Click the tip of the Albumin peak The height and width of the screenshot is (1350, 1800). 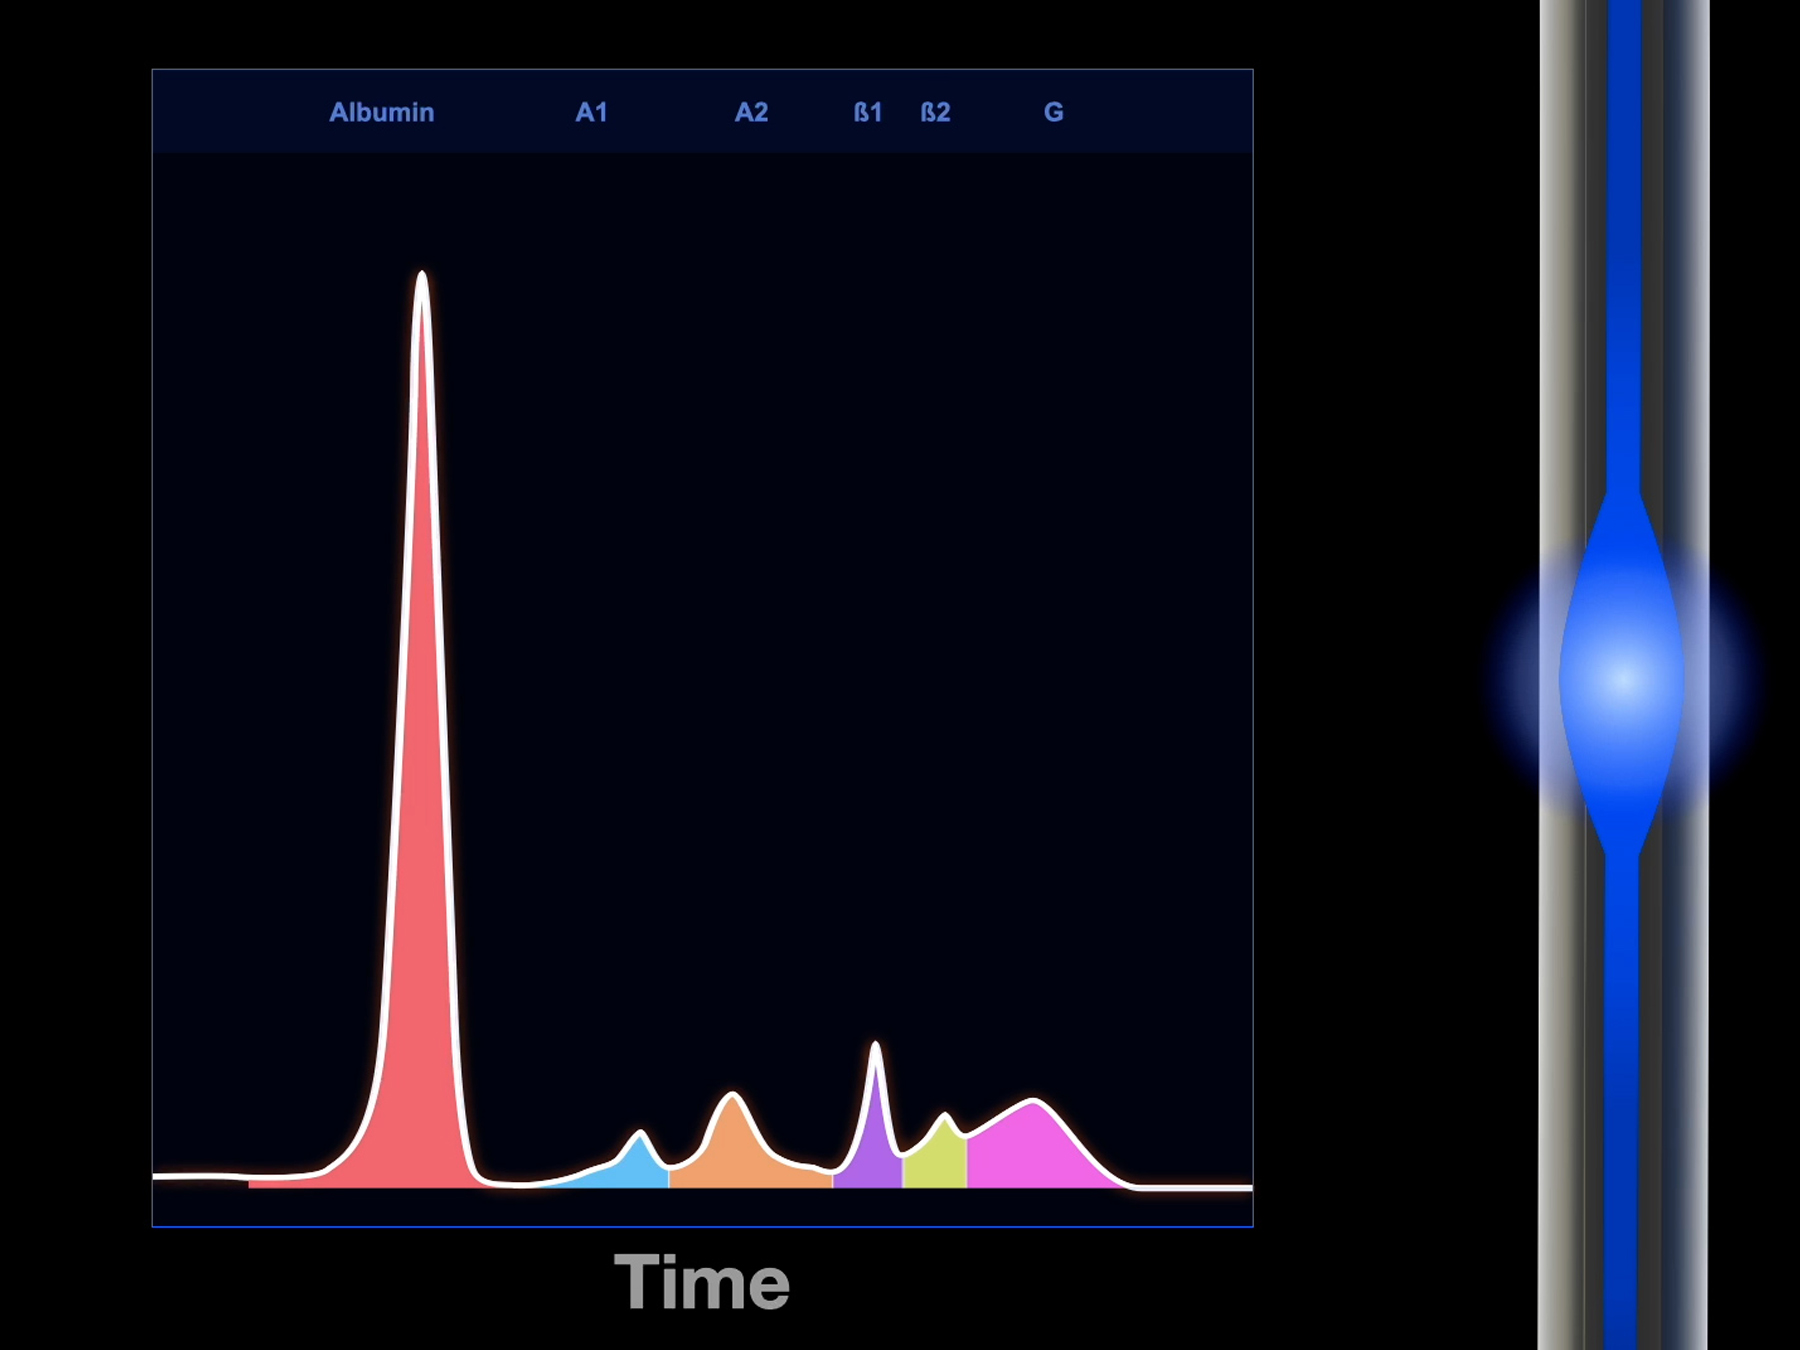click(422, 274)
